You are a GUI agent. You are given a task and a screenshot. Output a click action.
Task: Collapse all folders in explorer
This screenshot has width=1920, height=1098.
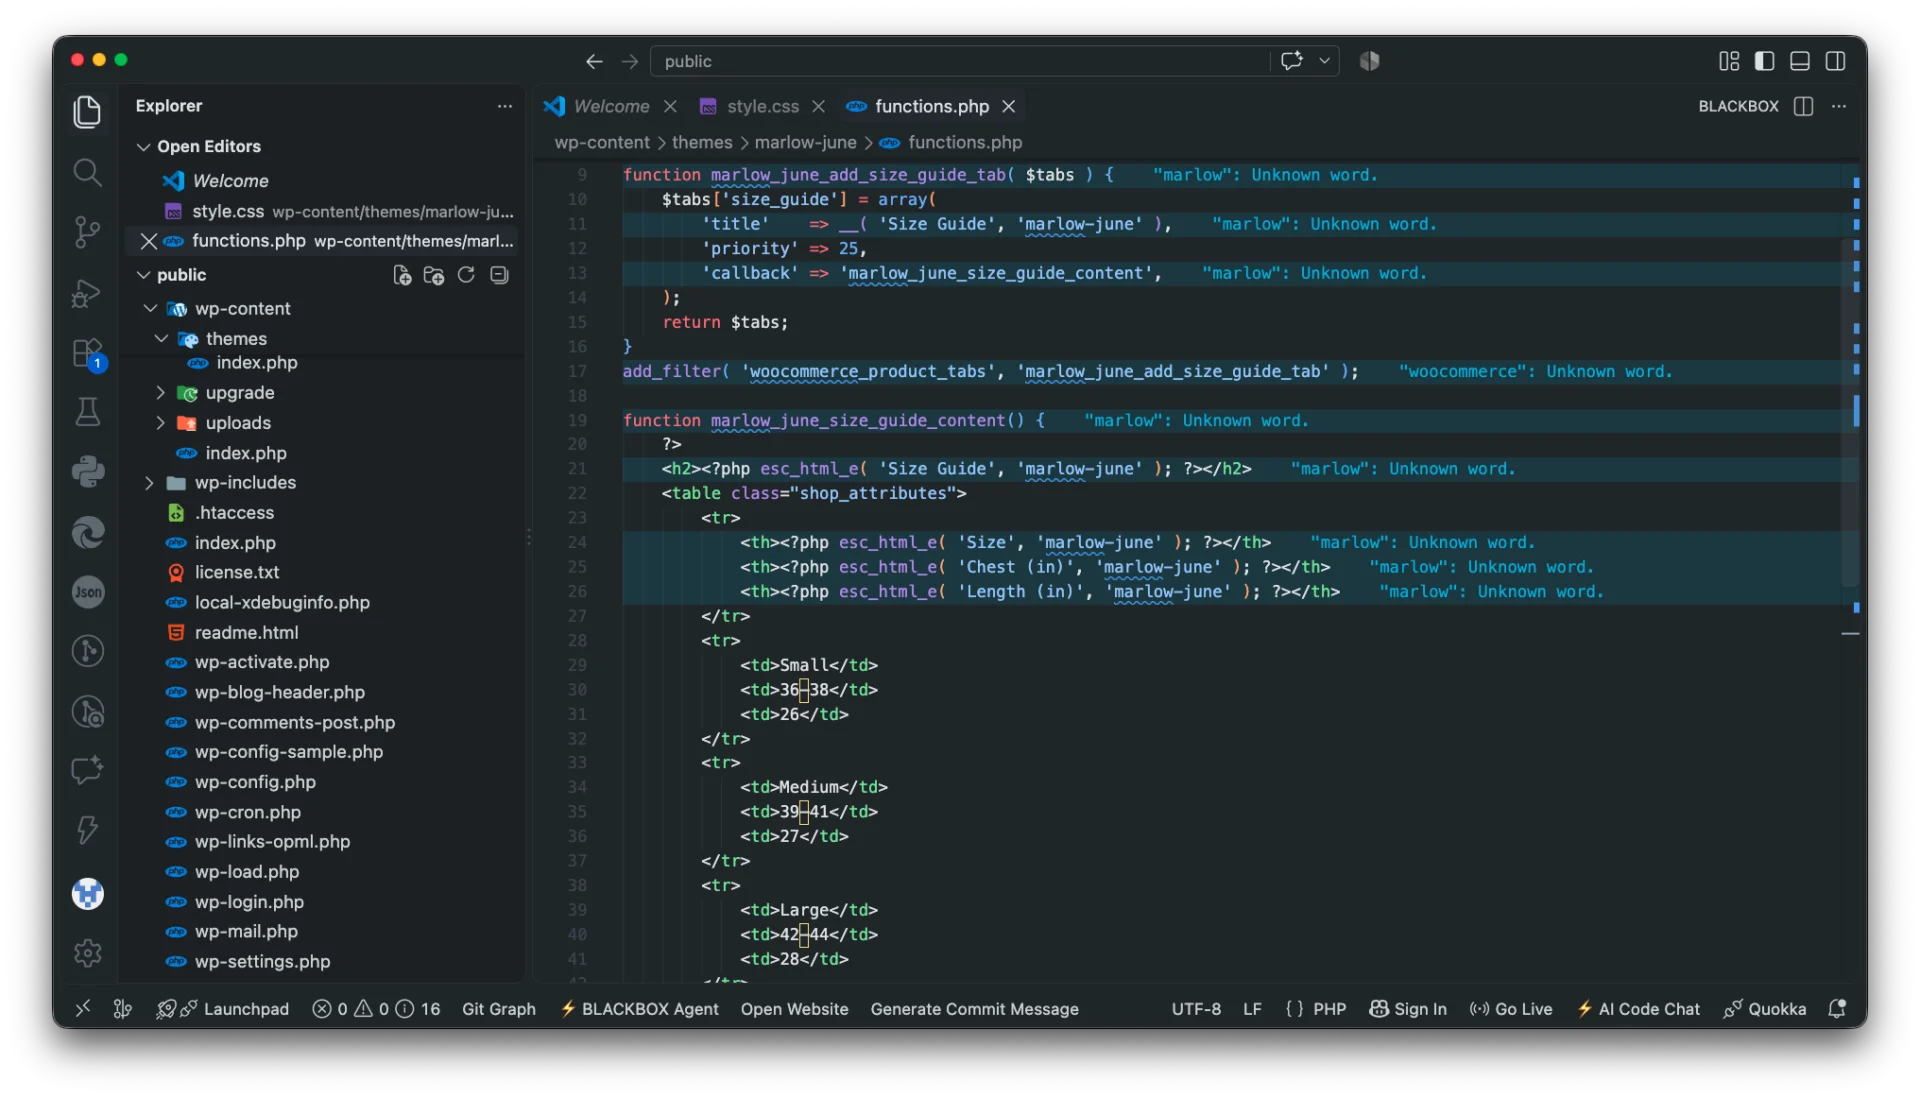click(x=499, y=275)
